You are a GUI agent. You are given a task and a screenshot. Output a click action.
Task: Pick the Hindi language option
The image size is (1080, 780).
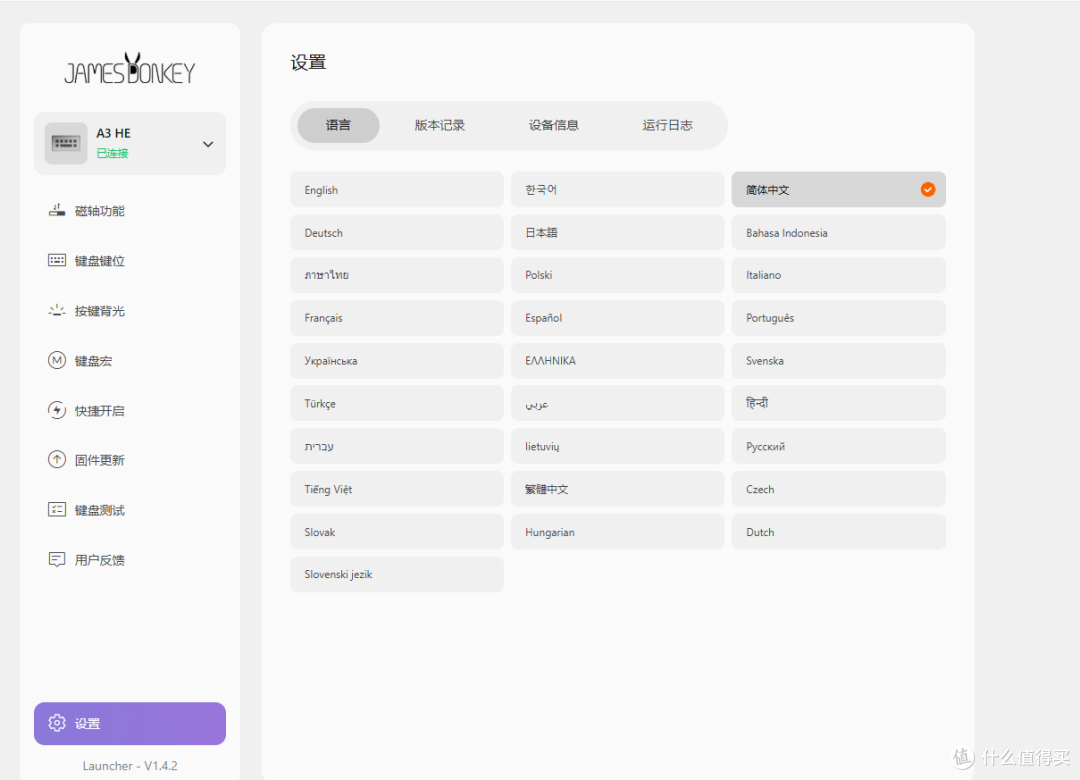(x=838, y=403)
